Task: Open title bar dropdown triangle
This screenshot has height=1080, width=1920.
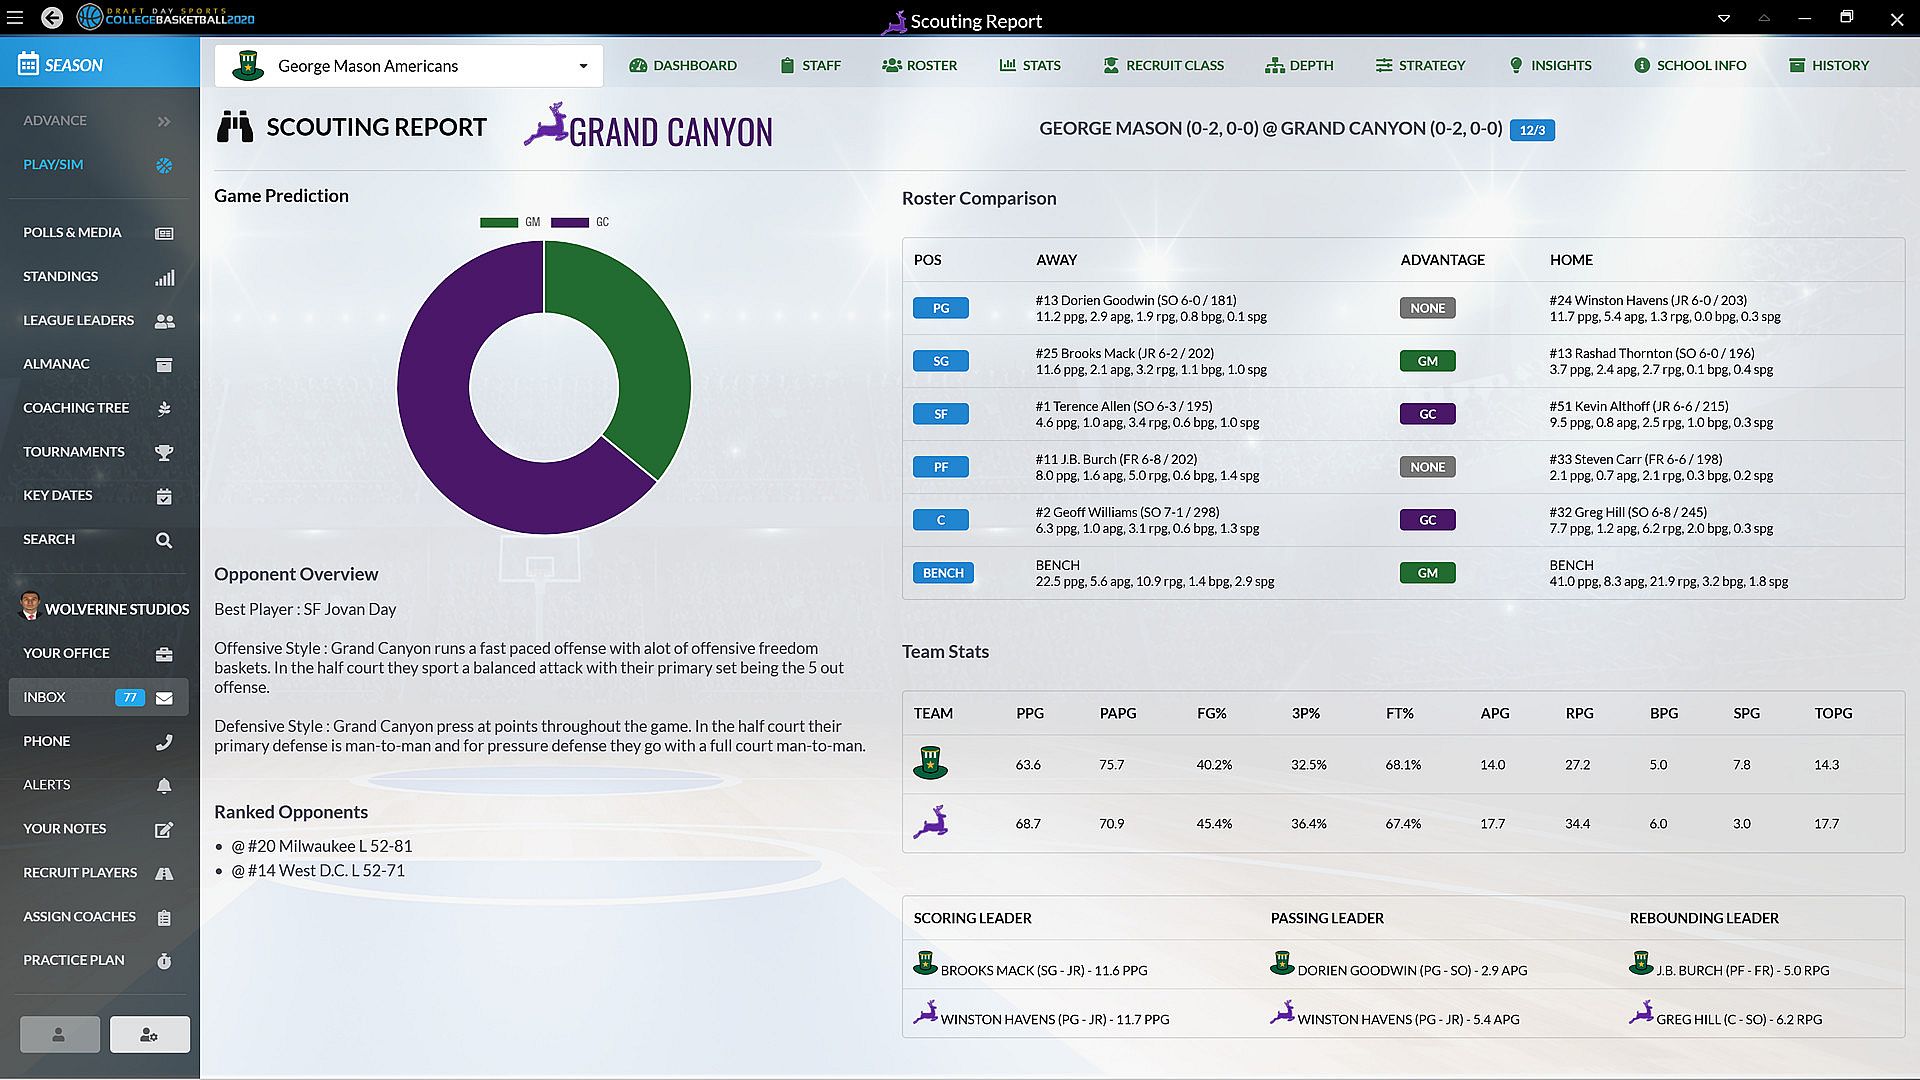Action: [1723, 18]
